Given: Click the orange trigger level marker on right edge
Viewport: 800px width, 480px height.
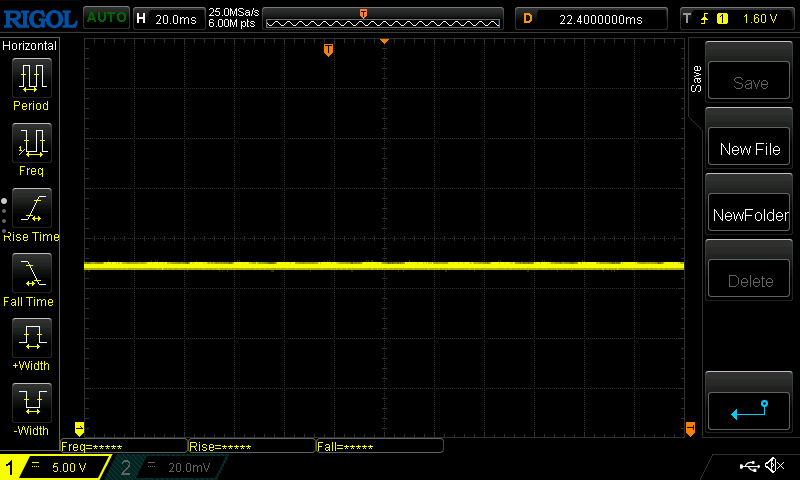Looking at the screenshot, I should click(x=690, y=428).
